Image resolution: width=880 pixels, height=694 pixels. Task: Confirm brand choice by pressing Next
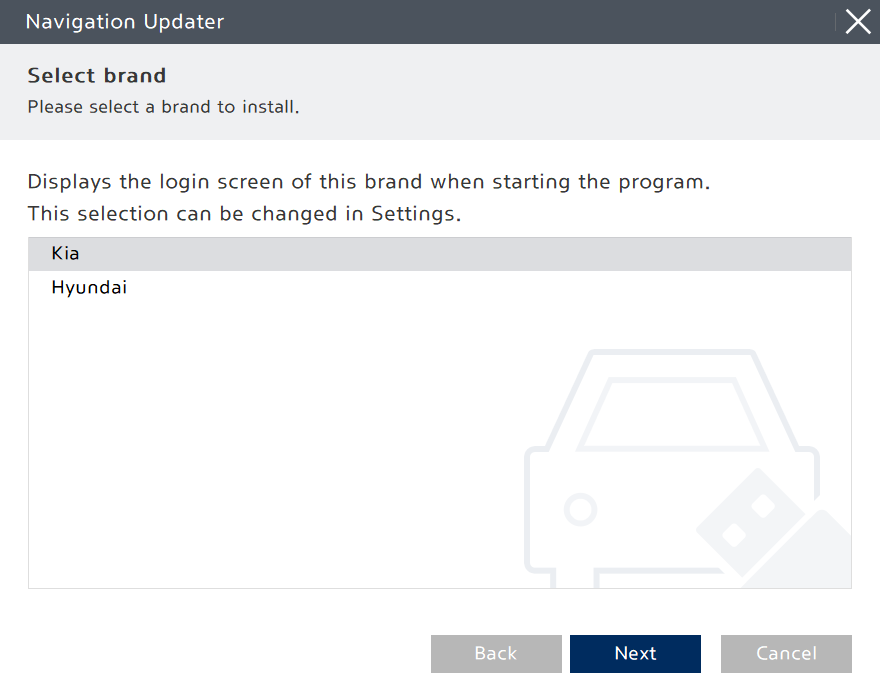coord(635,653)
